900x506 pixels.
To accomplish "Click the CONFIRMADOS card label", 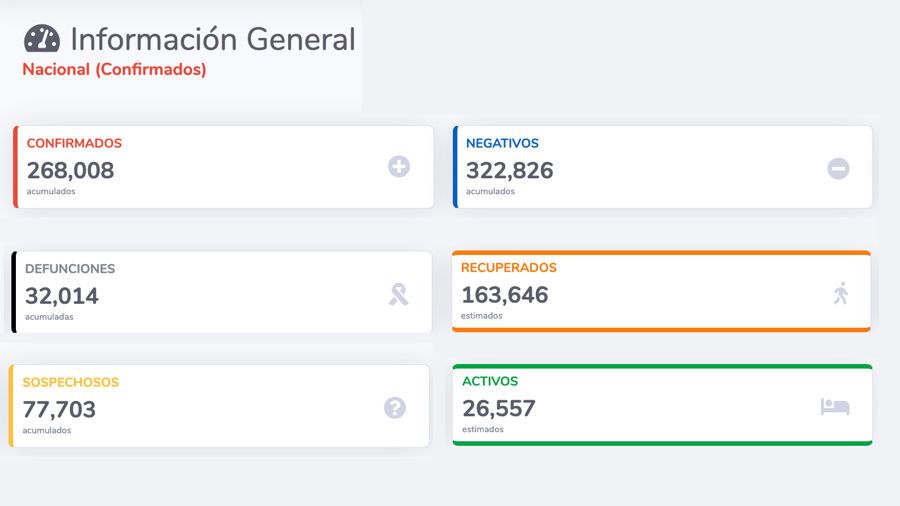I will (x=74, y=143).
